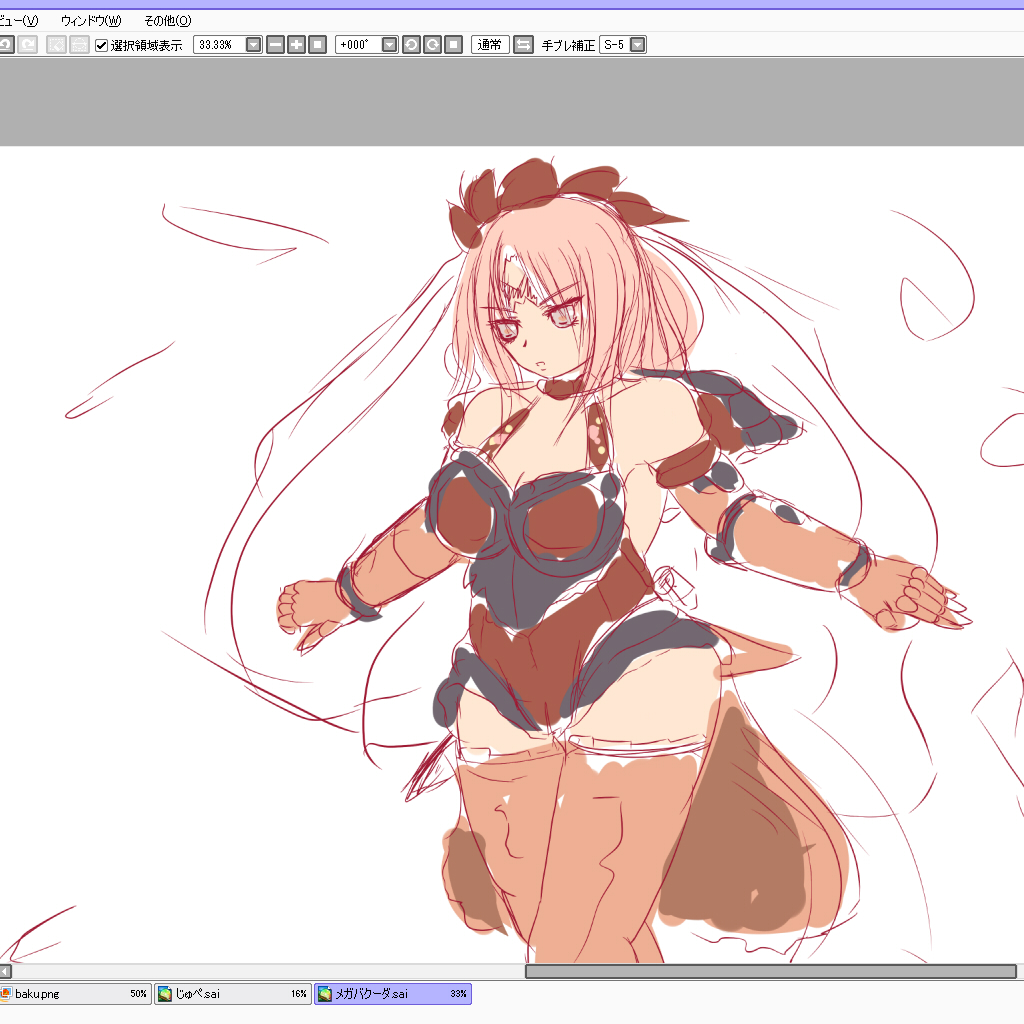Viewport: 1024px width, 1024px height.
Task: Flip the canvas view horizontally
Action: [x=523, y=45]
